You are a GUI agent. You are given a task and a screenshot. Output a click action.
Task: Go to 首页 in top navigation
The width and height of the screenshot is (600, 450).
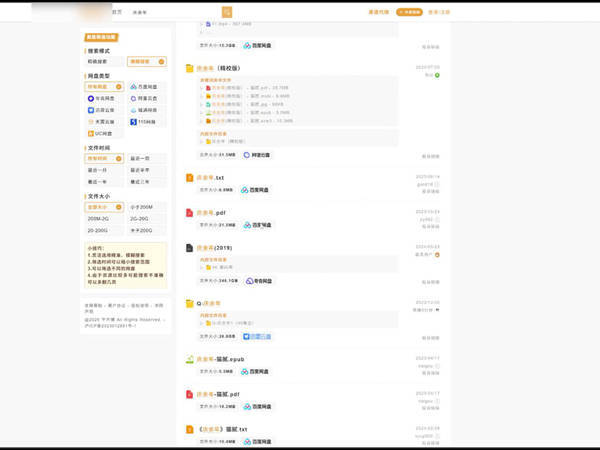(117, 12)
